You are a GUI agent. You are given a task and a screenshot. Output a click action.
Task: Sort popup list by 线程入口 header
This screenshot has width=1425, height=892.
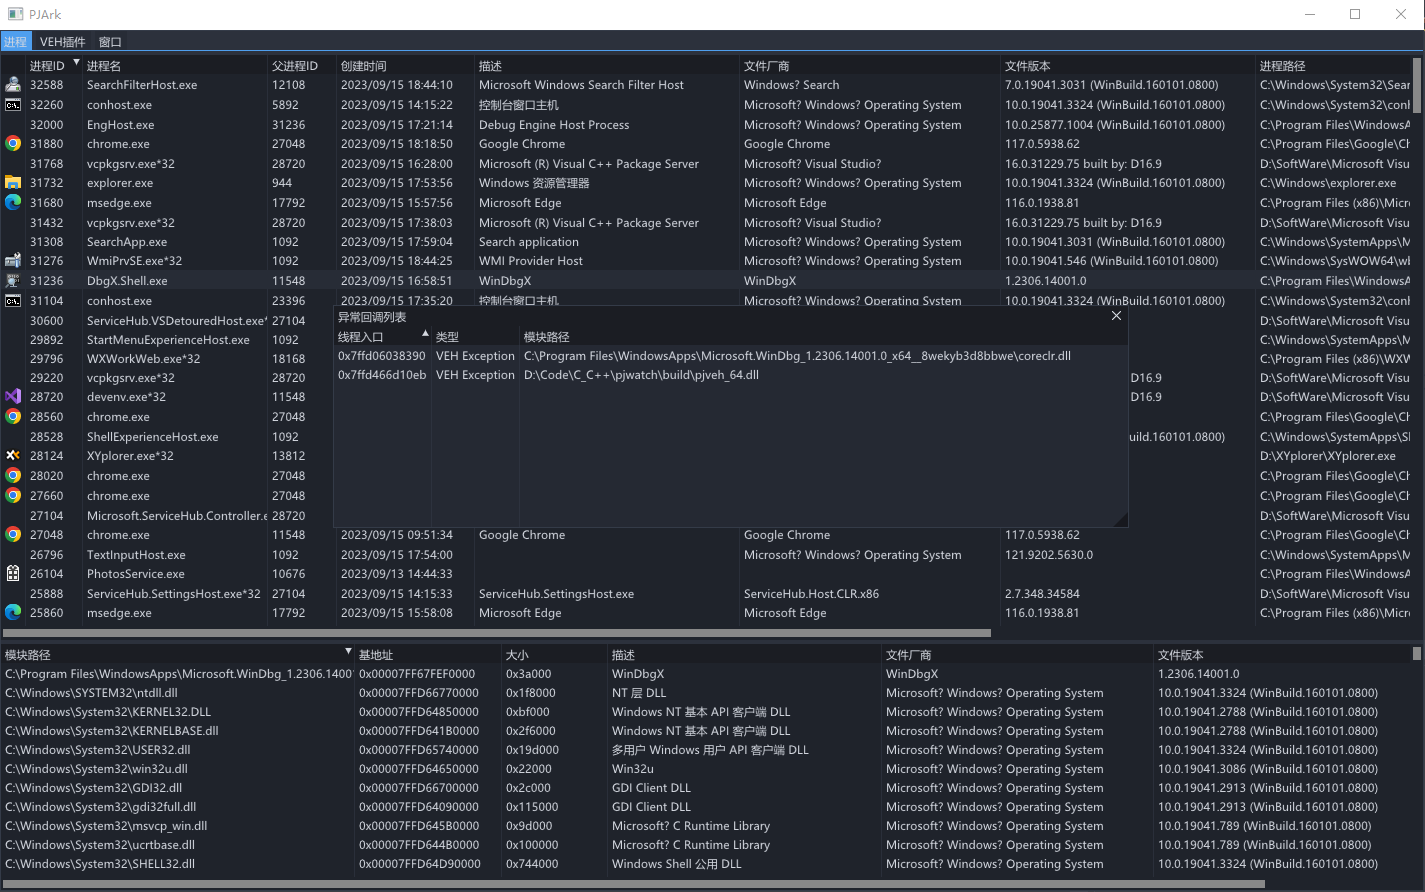[383, 337]
